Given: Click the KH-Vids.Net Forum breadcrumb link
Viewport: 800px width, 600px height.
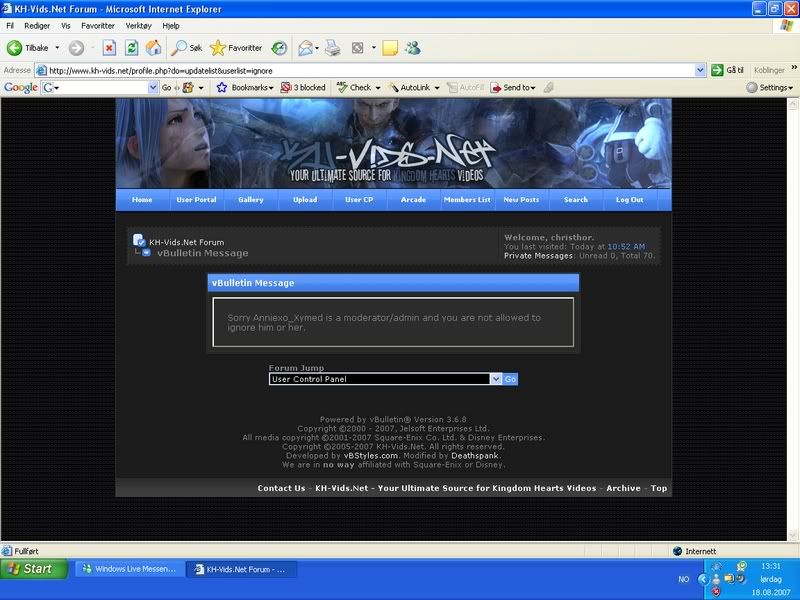Looking at the screenshot, I should (186, 242).
